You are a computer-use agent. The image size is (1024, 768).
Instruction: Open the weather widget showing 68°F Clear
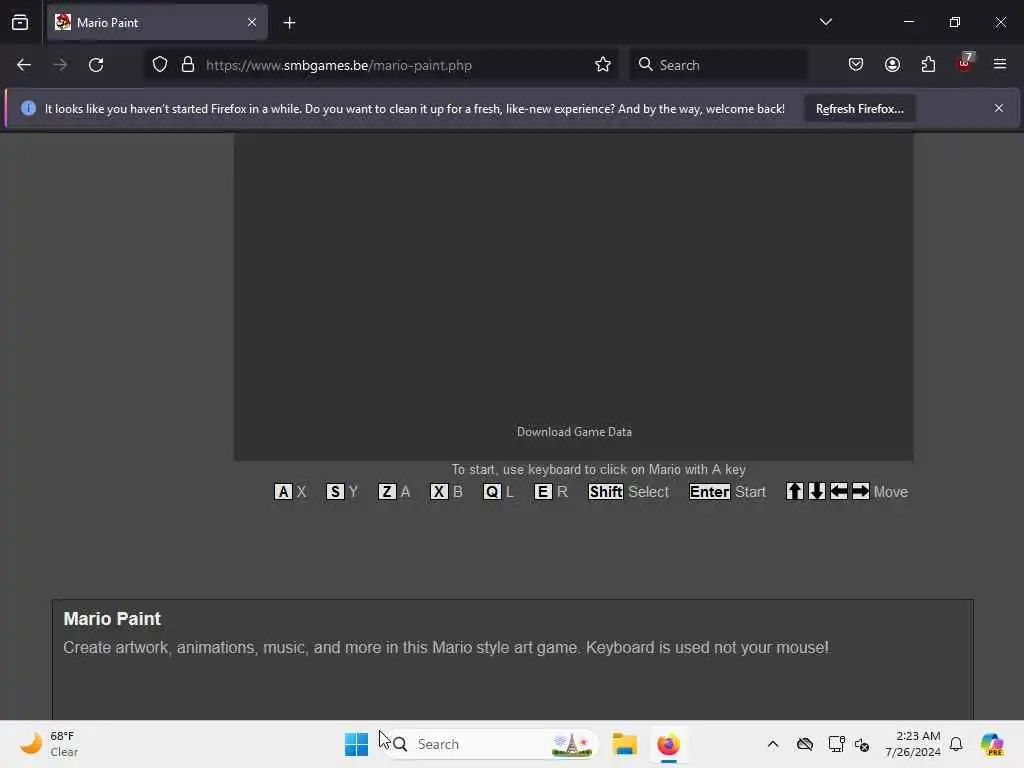49,744
